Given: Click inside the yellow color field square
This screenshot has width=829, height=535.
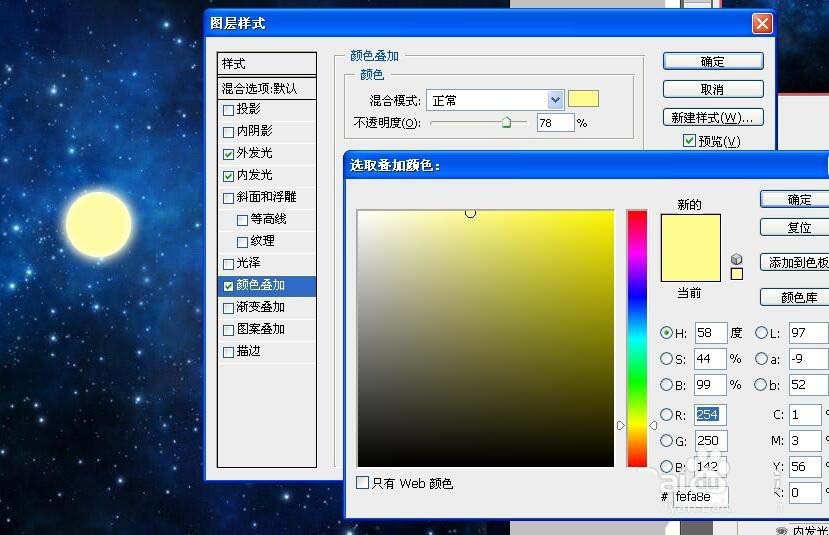Looking at the screenshot, I should (x=485, y=338).
